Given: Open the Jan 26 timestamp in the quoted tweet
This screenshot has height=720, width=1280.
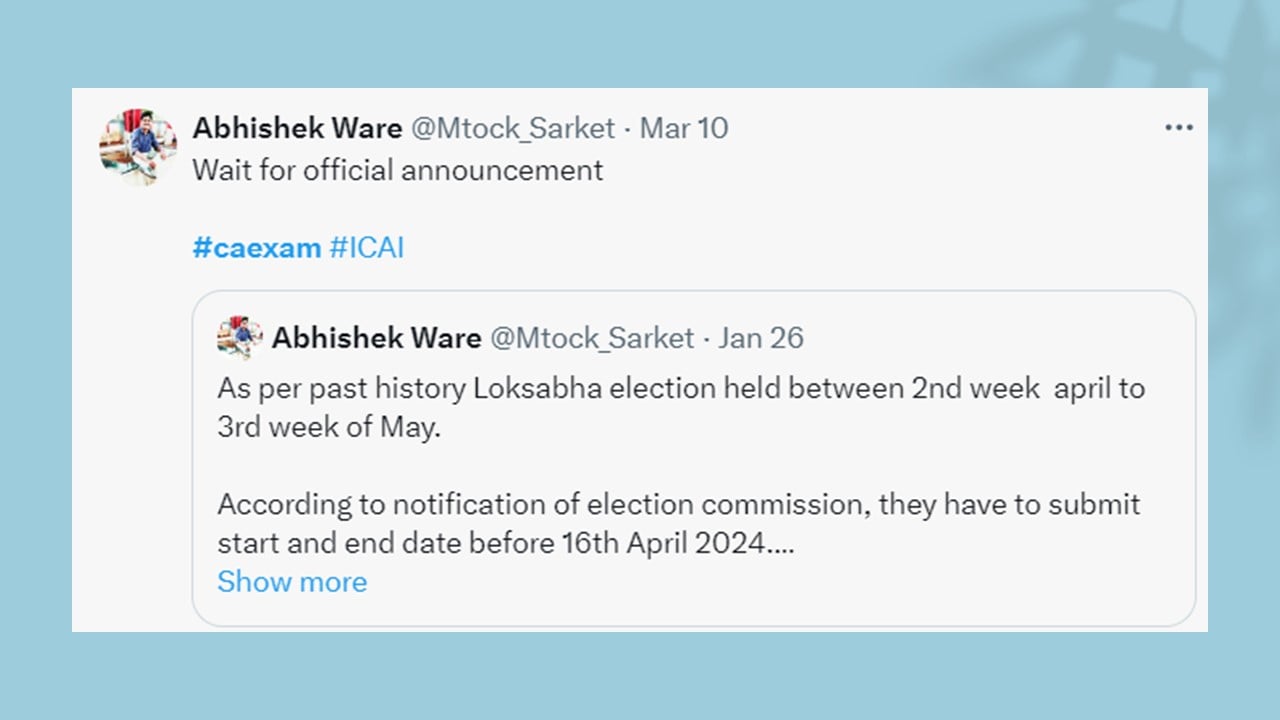Looking at the screenshot, I should tap(761, 338).
